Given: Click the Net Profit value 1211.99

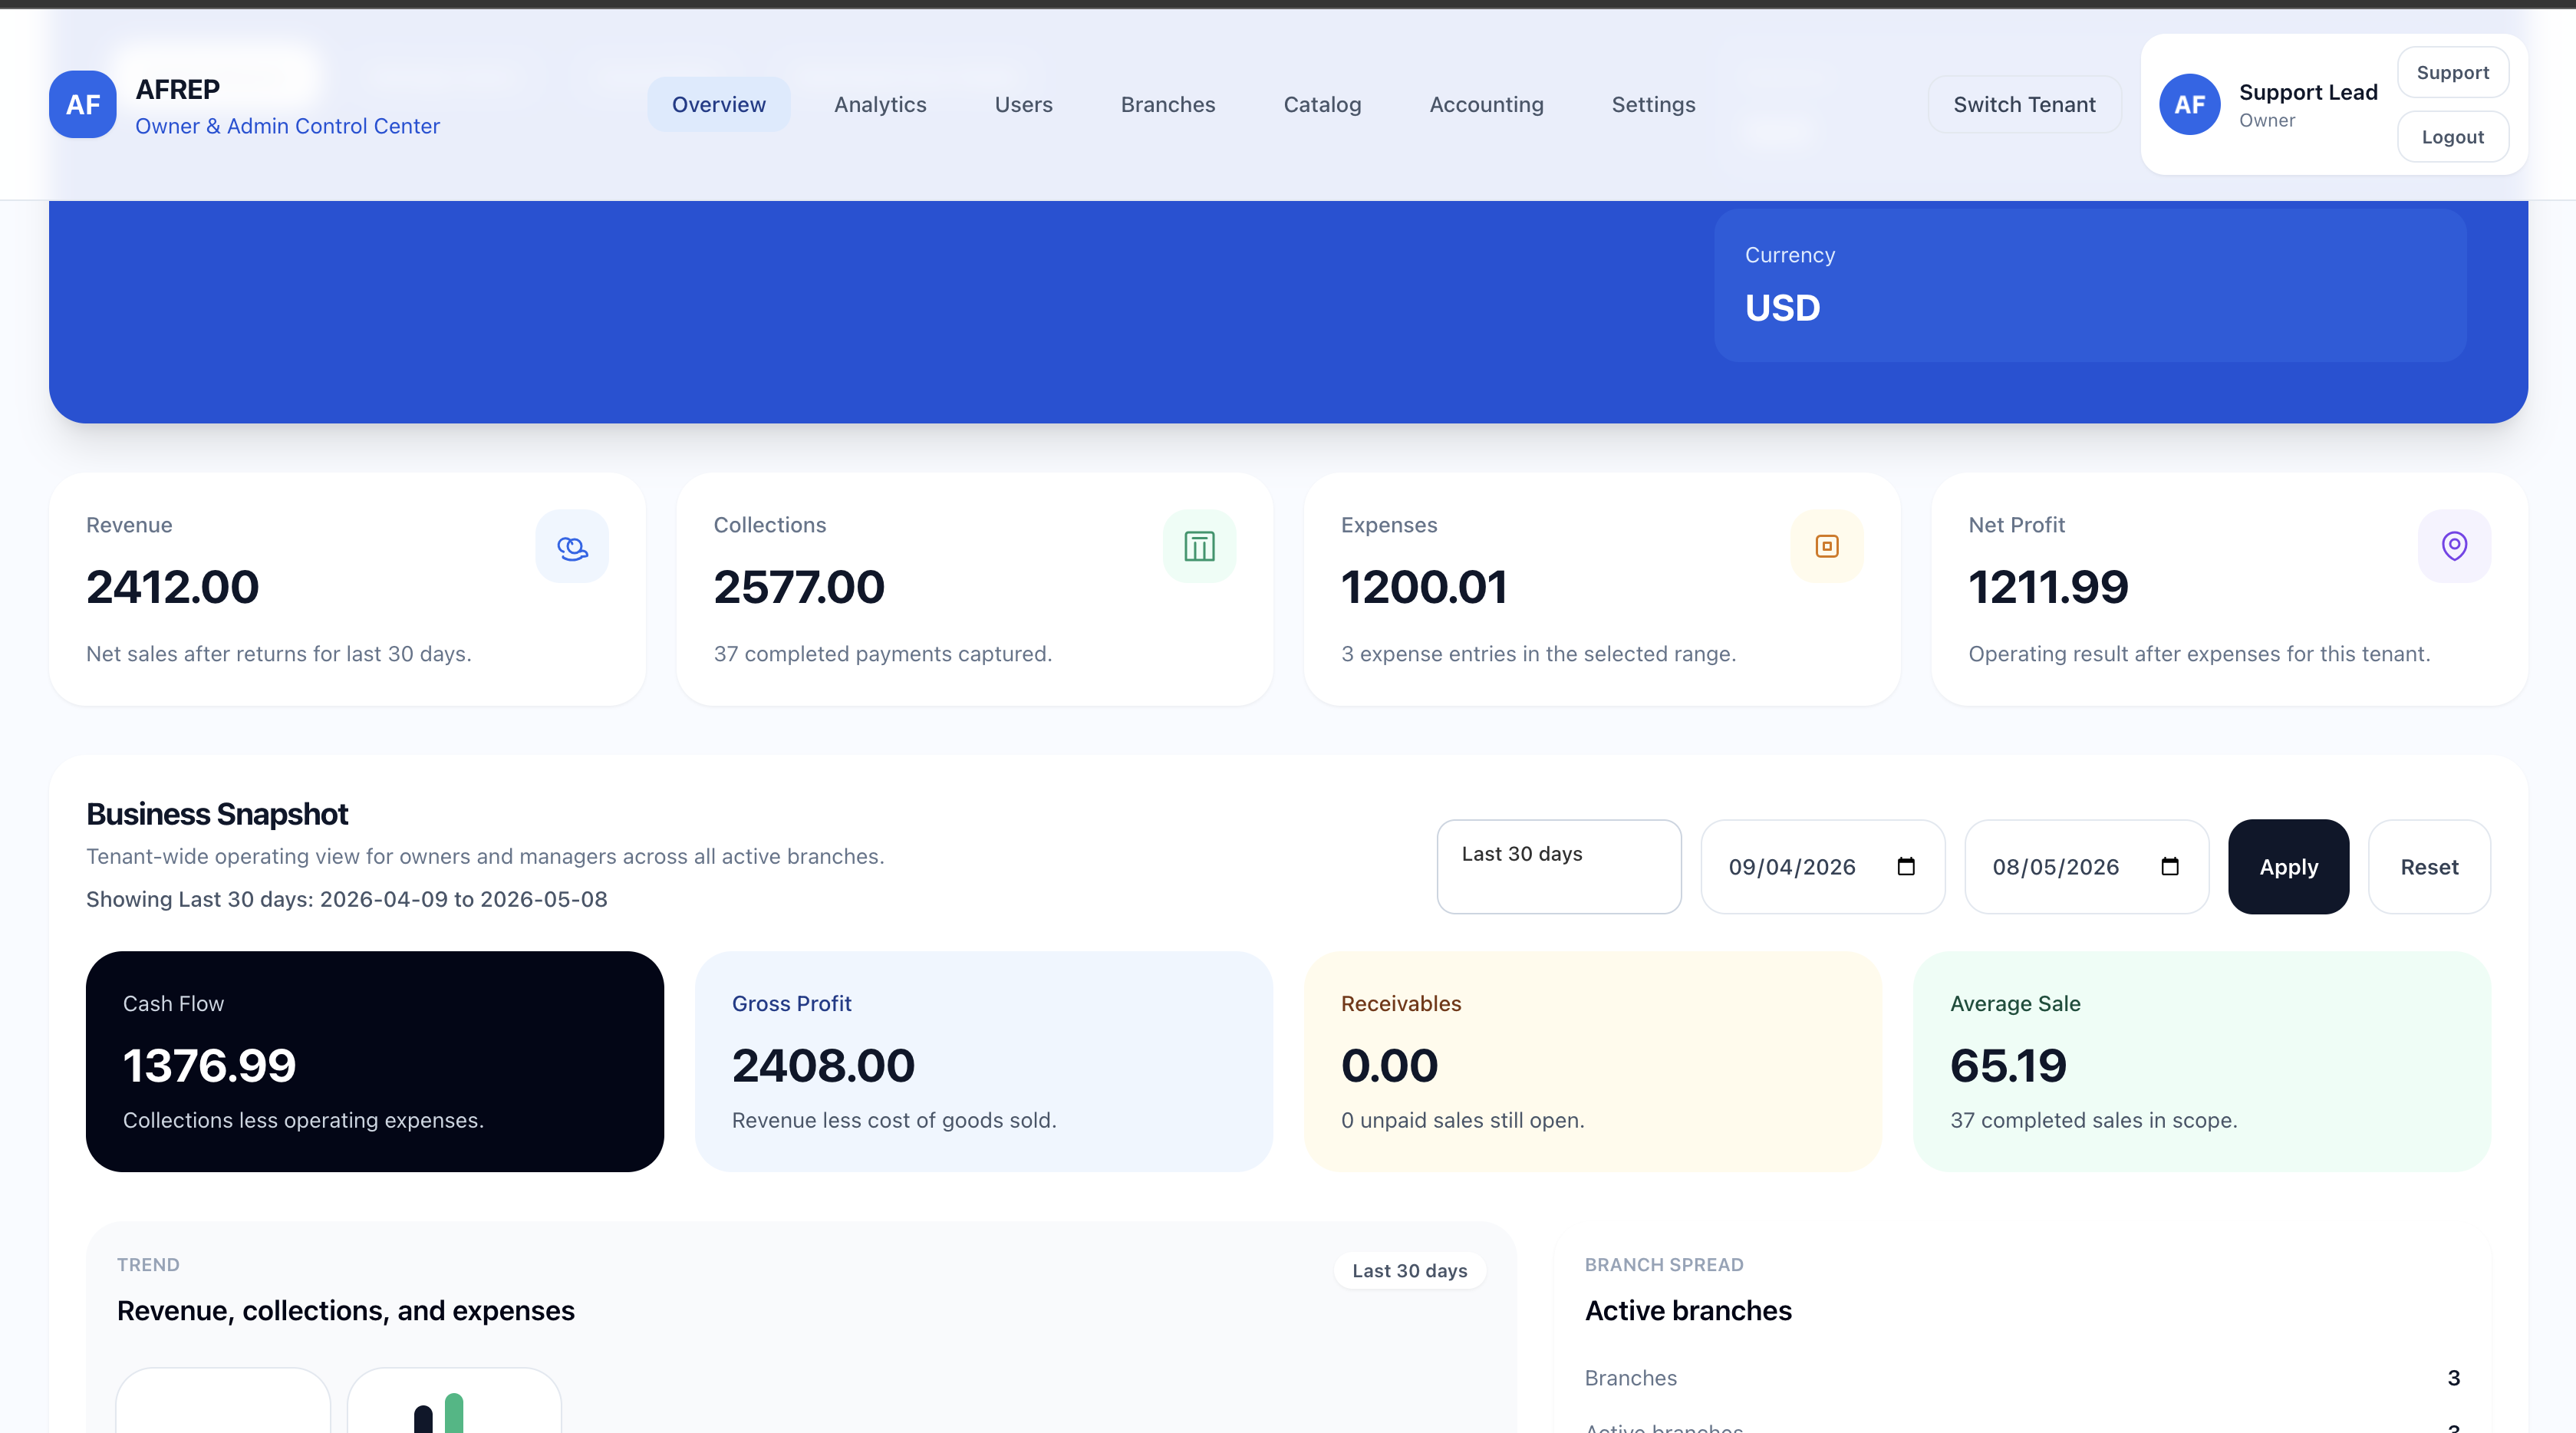Looking at the screenshot, I should (x=2048, y=587).
